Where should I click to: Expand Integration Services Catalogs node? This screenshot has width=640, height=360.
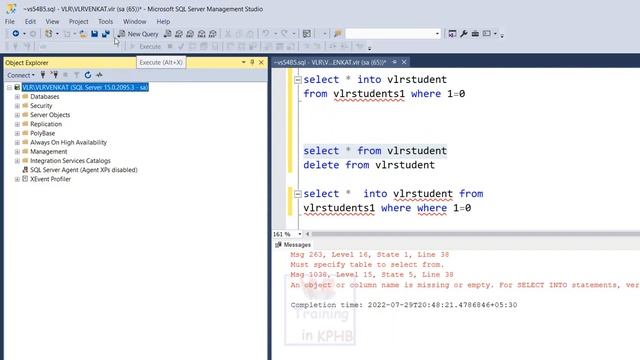click(x=17, y=161)
